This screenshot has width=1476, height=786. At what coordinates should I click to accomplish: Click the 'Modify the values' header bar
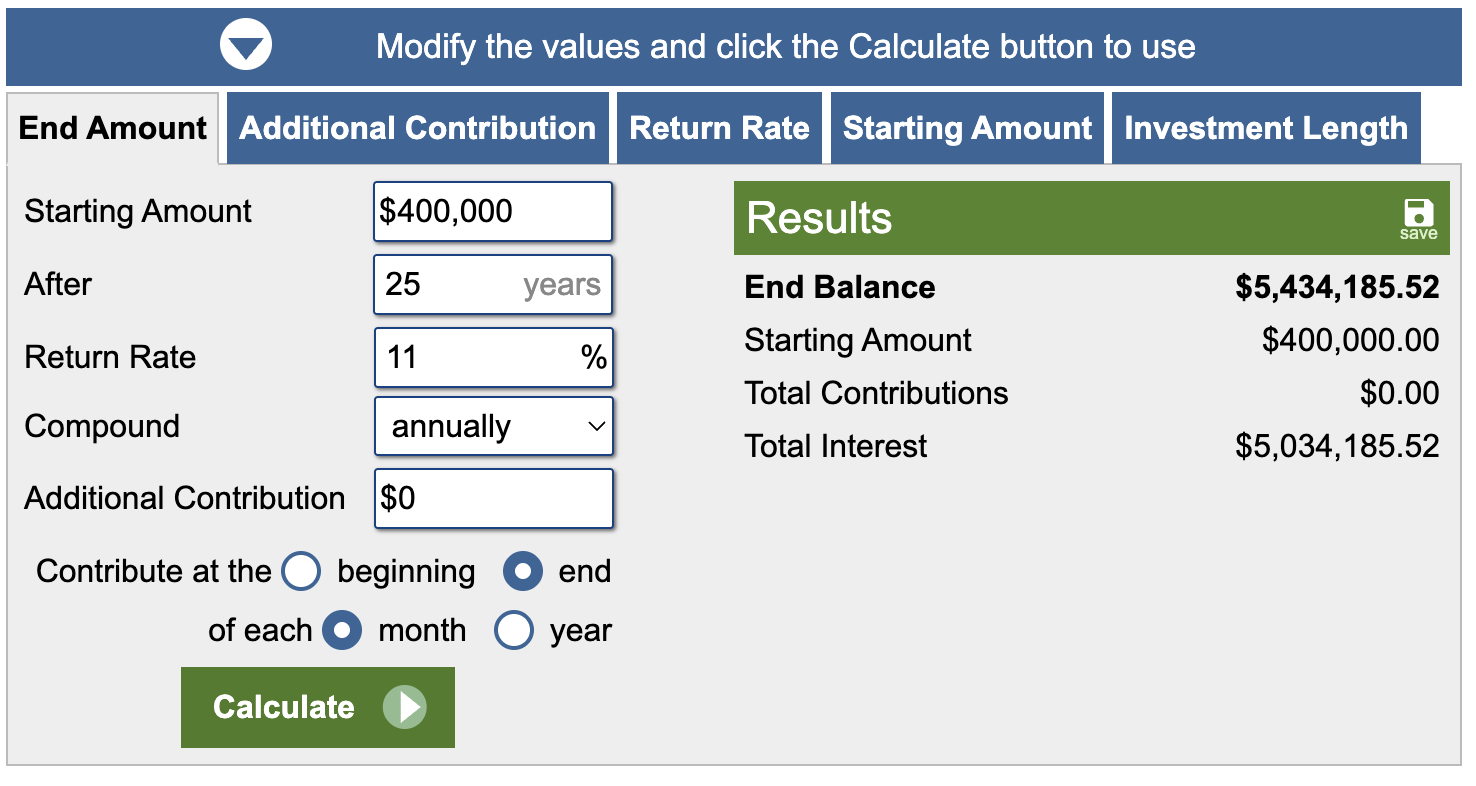point(734,46)
